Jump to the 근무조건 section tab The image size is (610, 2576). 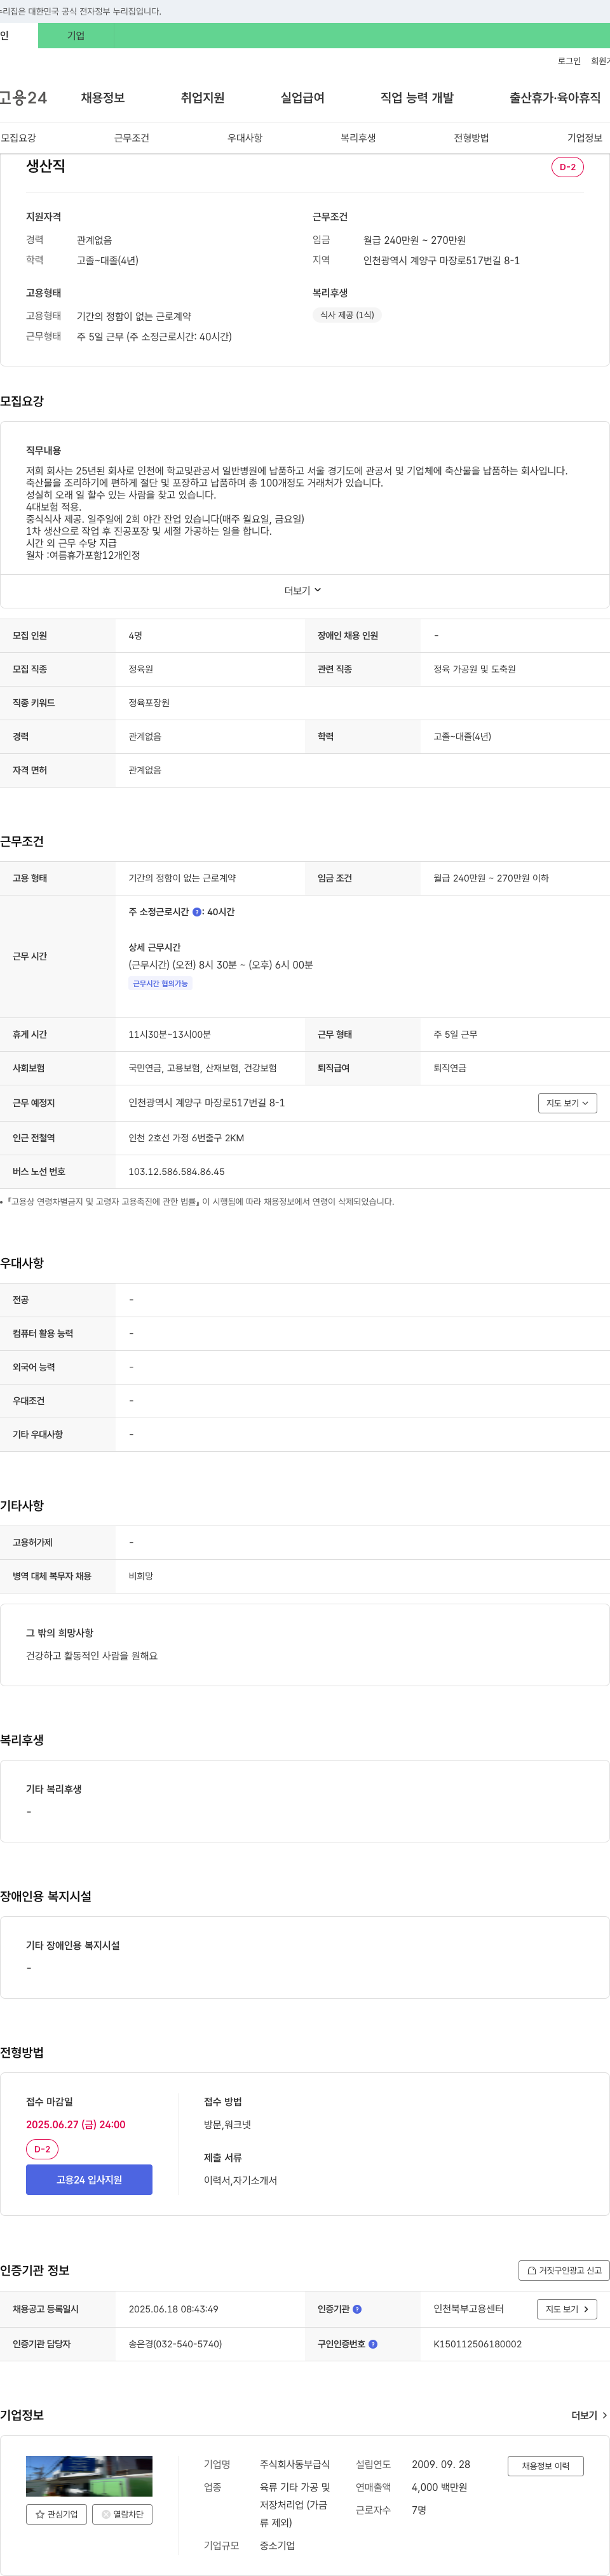(131, 138)
